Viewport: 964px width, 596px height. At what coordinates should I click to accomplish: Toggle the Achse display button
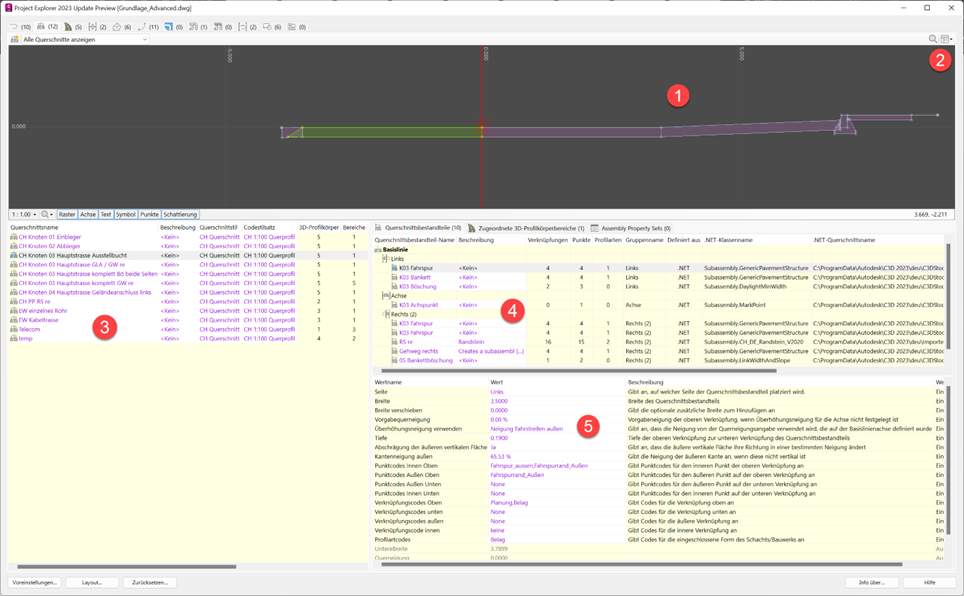coord(88,214)
